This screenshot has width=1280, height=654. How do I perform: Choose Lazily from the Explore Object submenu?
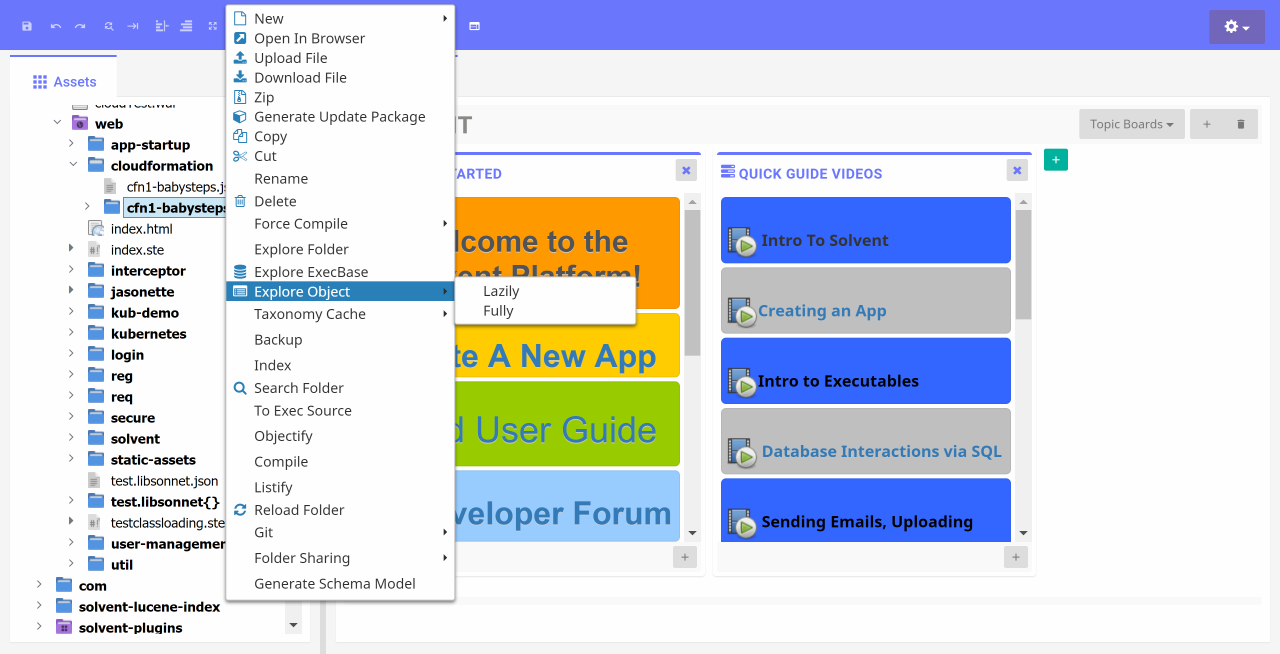point(501,291)
